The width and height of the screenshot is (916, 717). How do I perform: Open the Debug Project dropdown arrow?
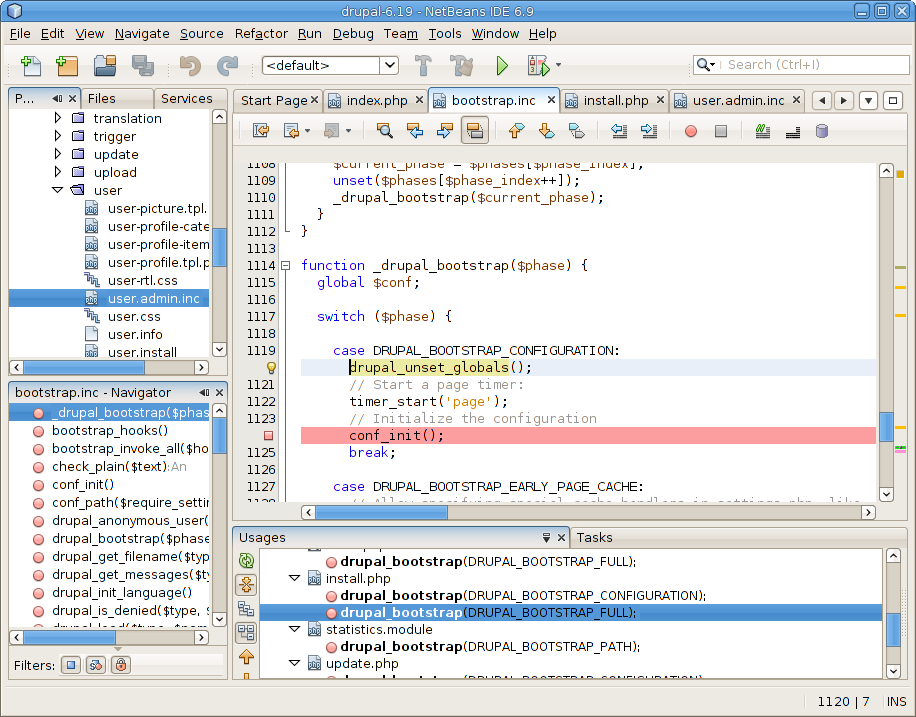[558, 65]
